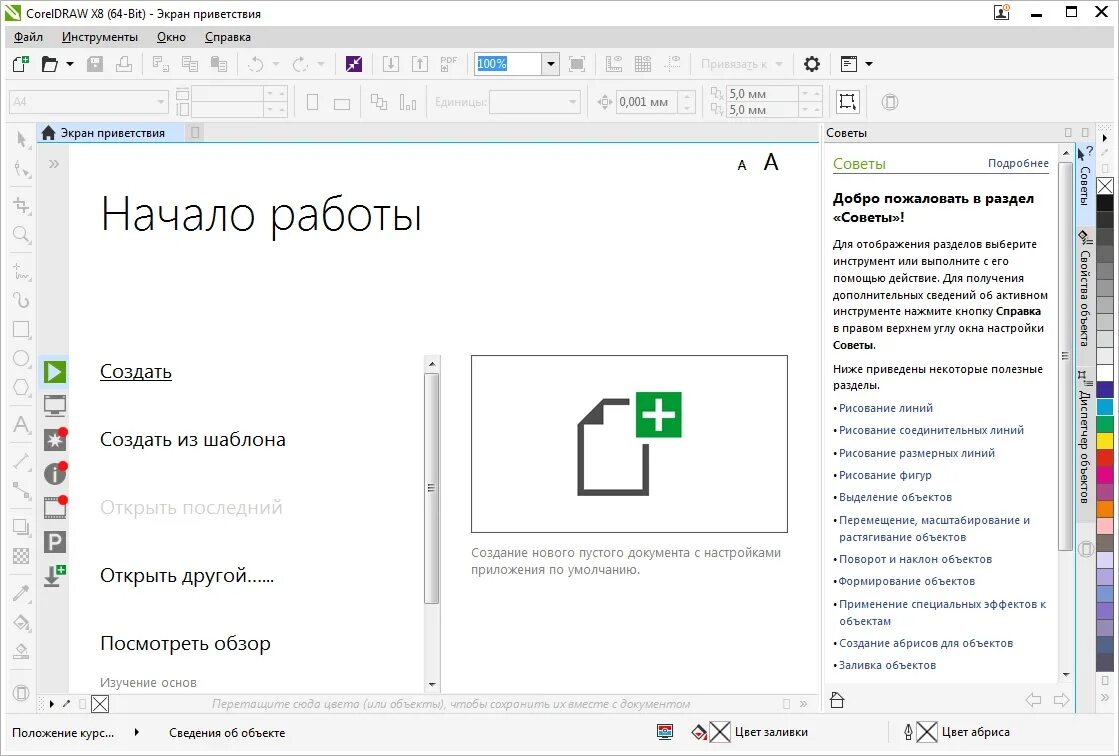The image size is (1119, 756).
Task: Click the New document icon in toolbar
Action: (x=21, y=64)
